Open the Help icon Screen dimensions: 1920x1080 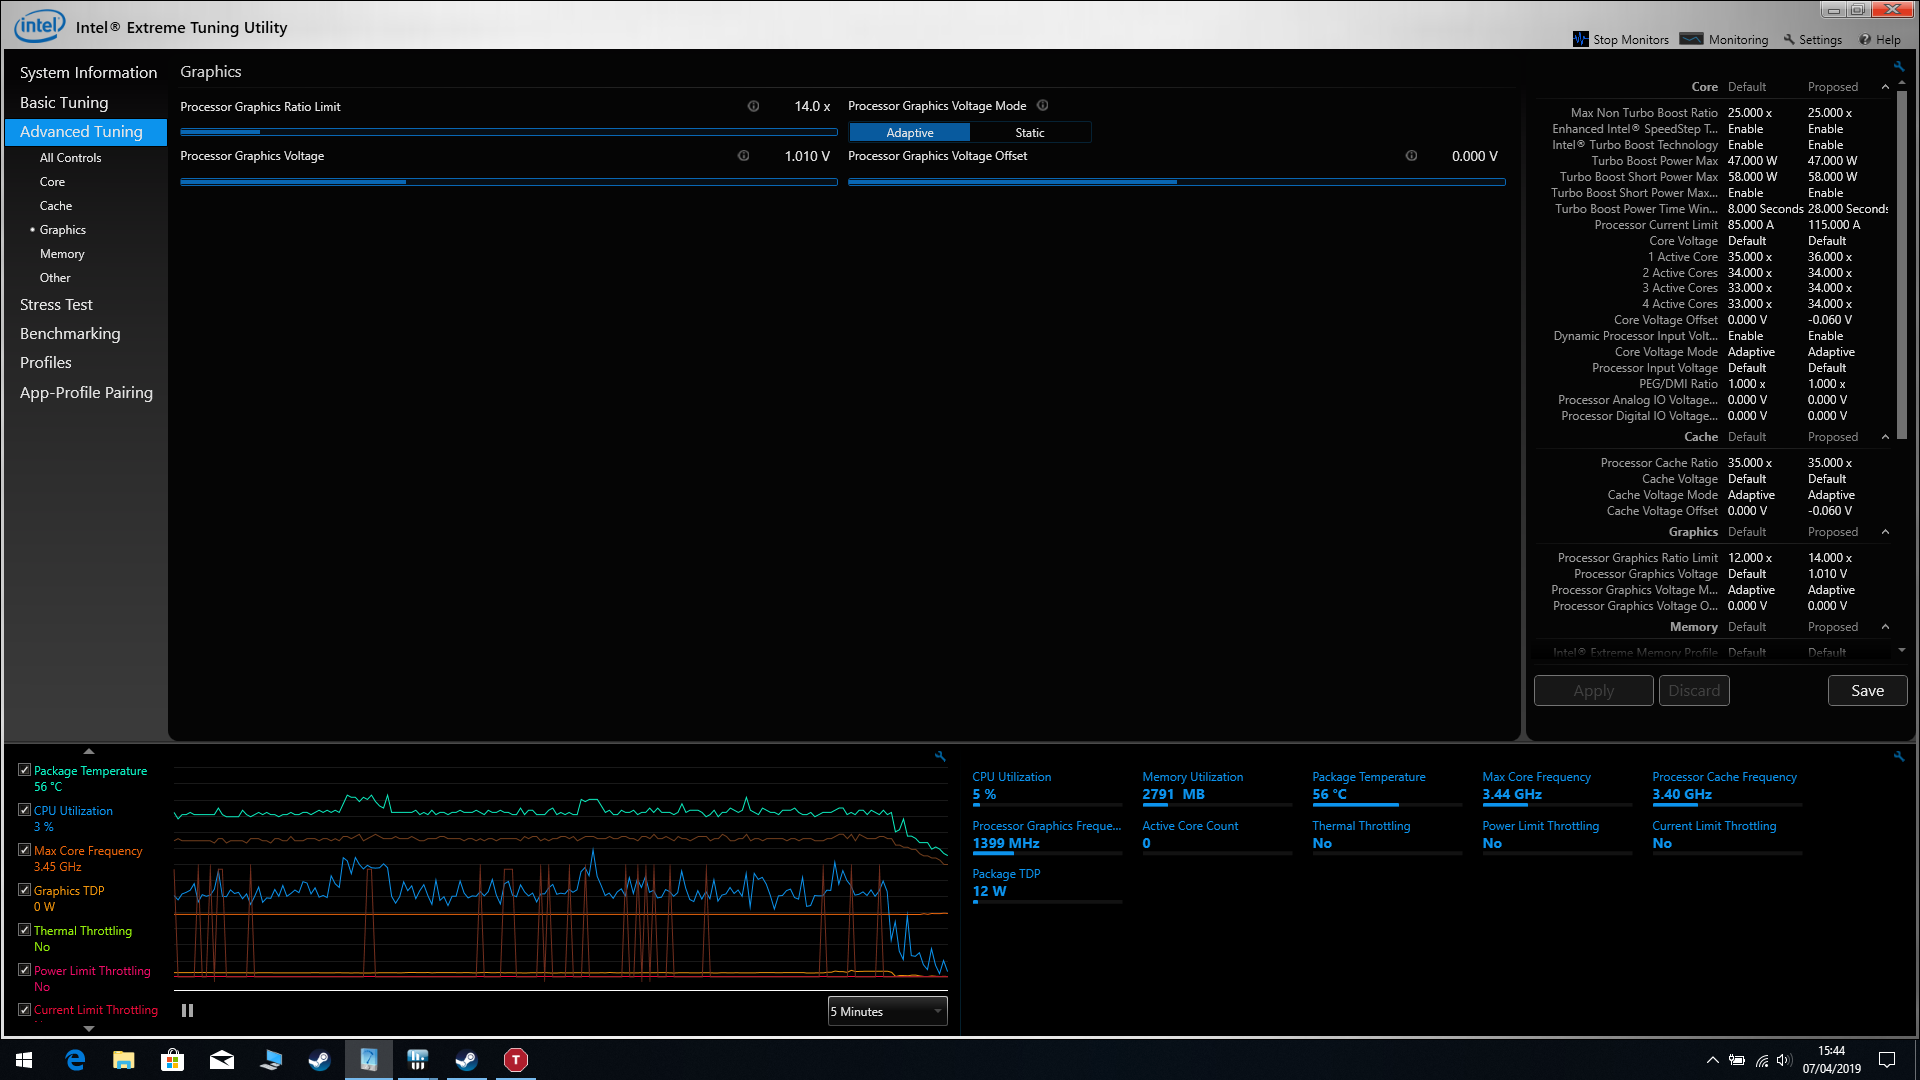pyautogui.click(x=1865, y=40)
